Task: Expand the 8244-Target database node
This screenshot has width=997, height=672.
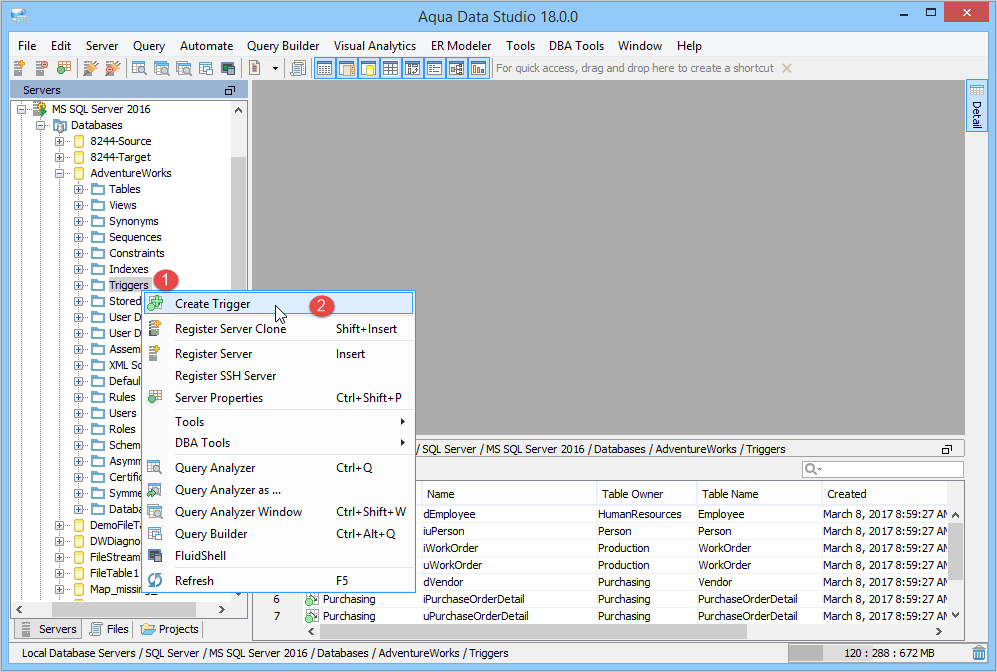Action: pyautogui.click(x=59, y=157)
